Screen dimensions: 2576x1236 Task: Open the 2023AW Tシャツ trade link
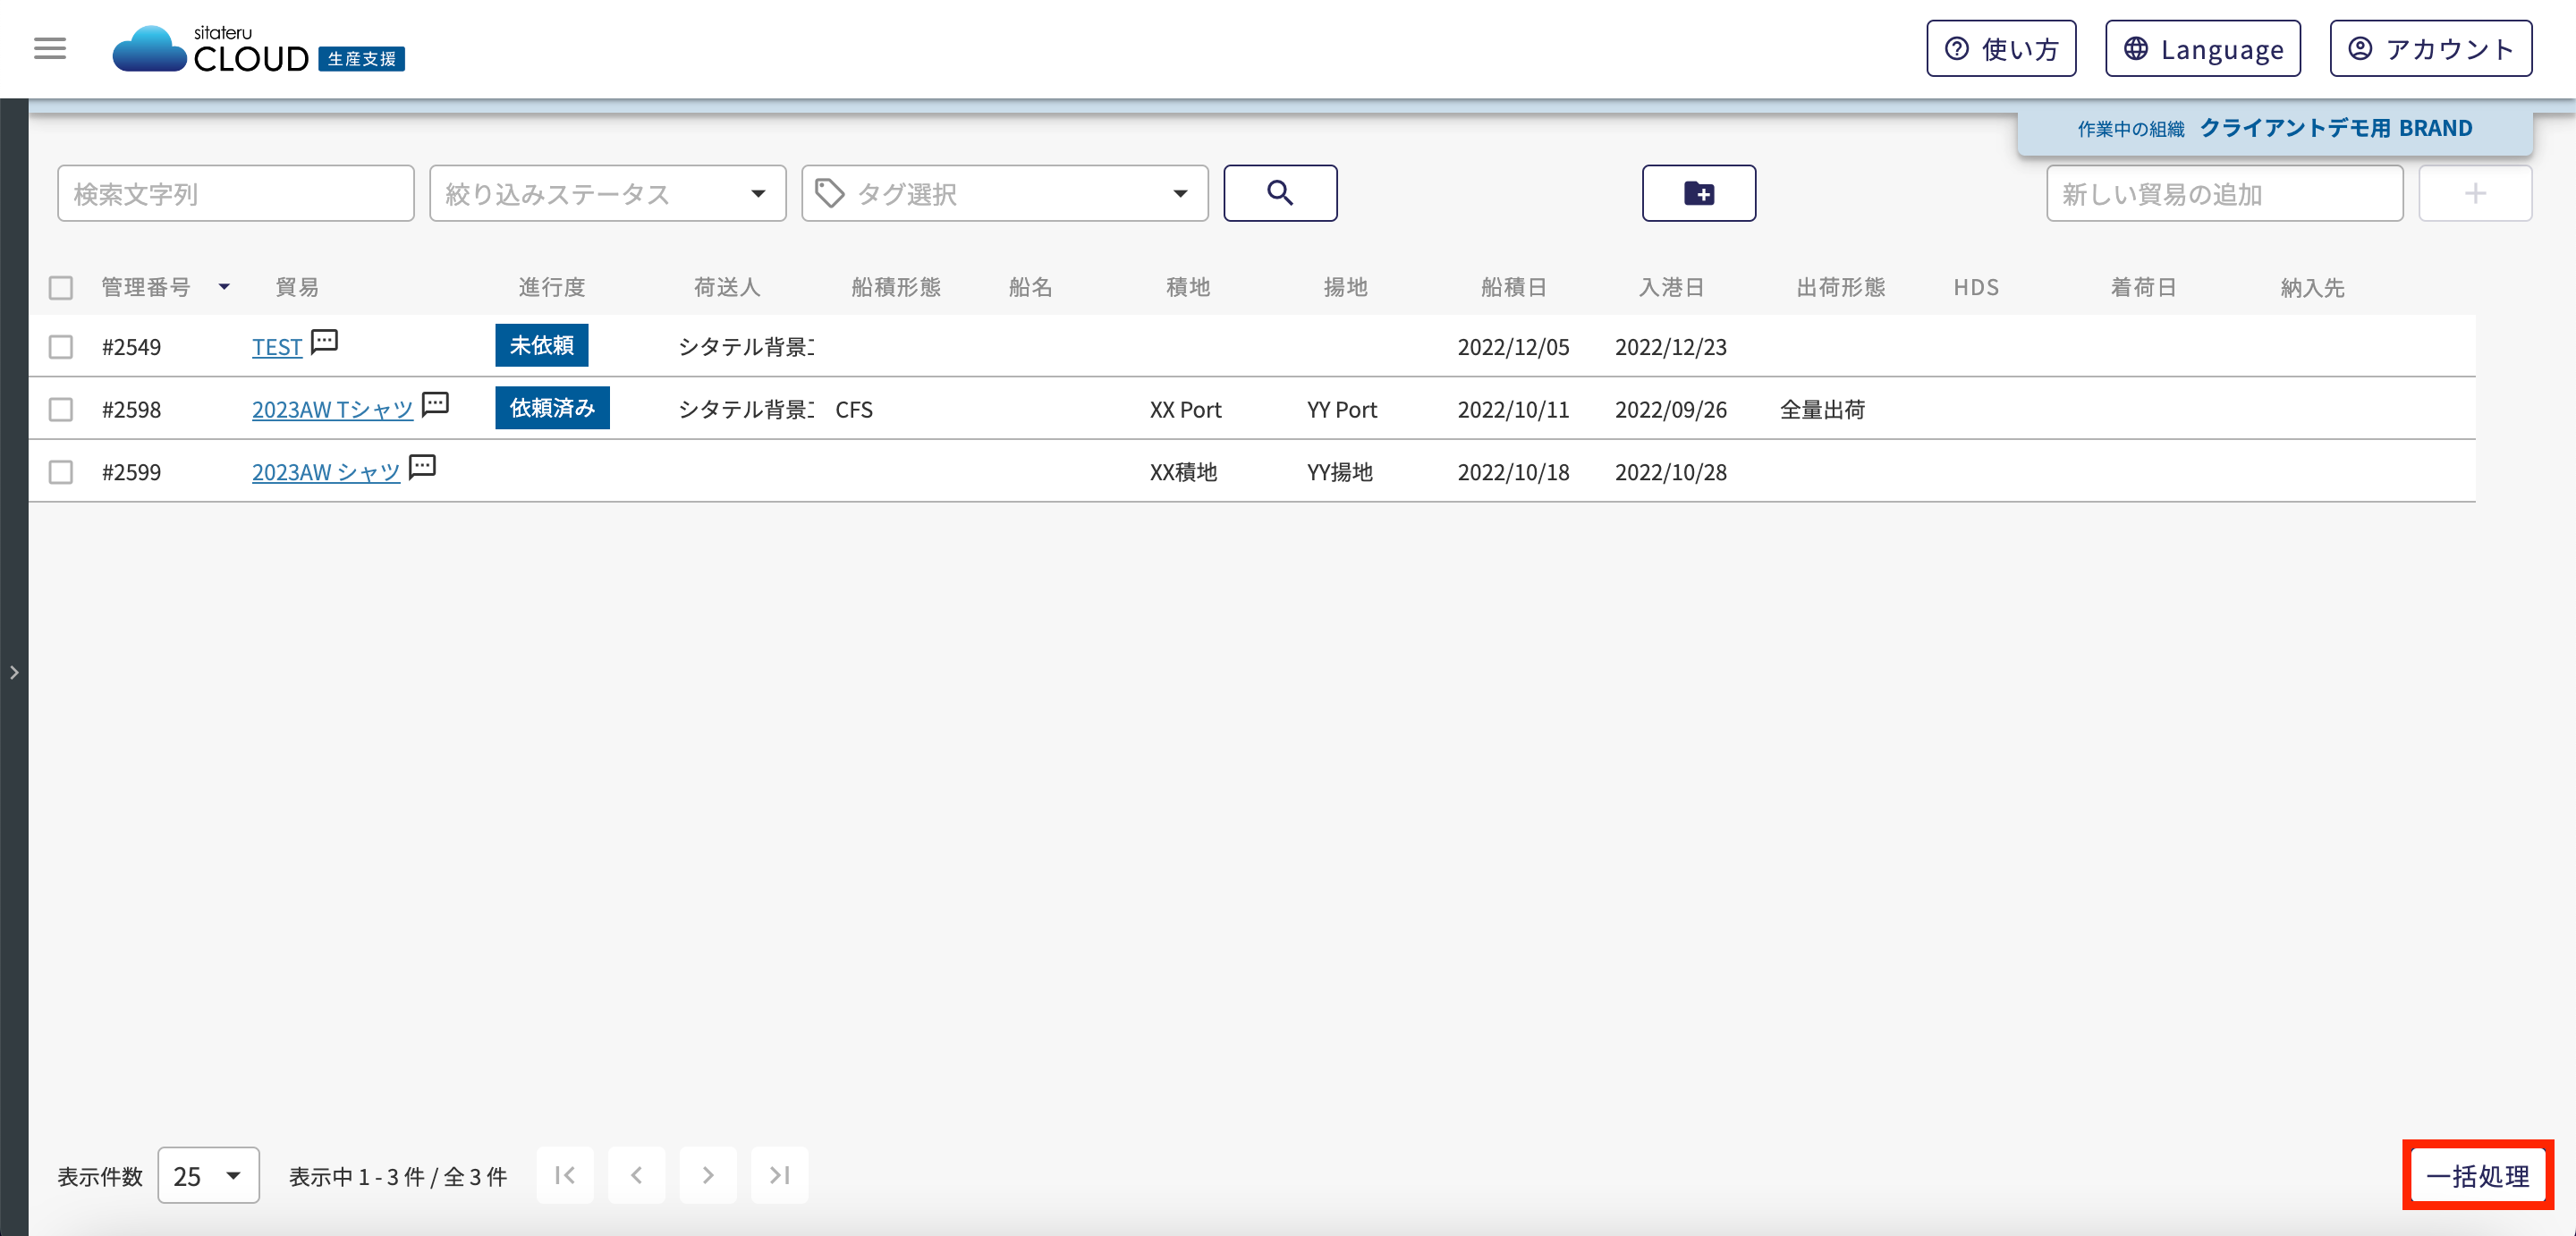pos(332,410)
